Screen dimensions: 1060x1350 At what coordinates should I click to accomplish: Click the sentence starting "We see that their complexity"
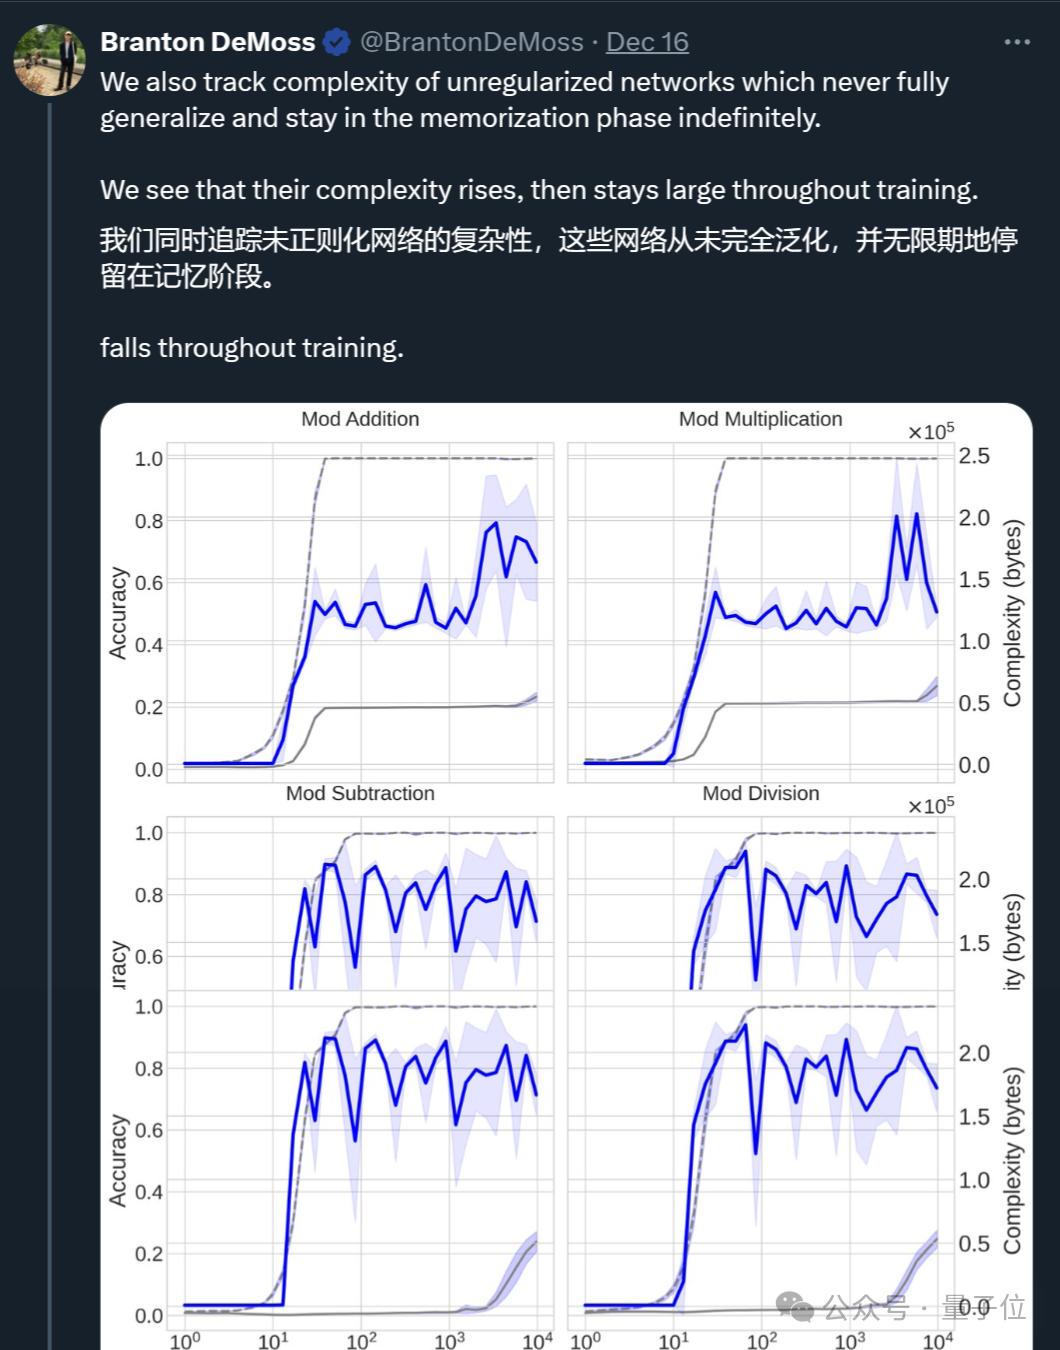(539, 190)
